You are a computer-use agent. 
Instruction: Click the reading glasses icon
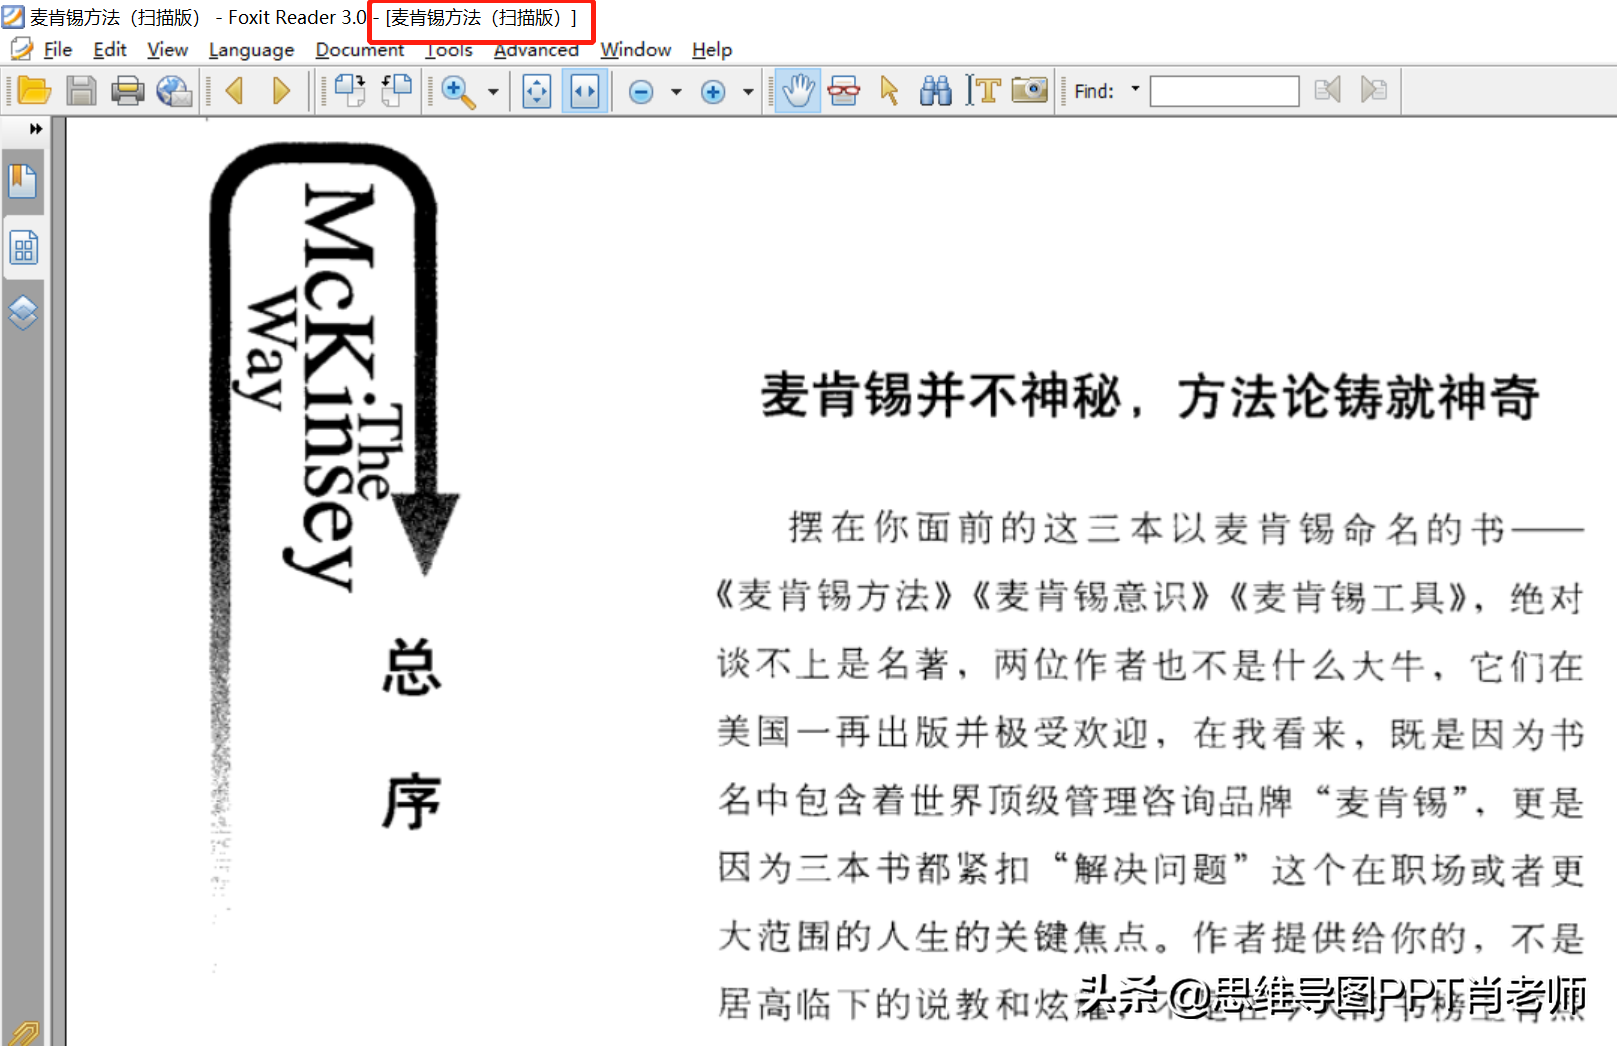844,91
